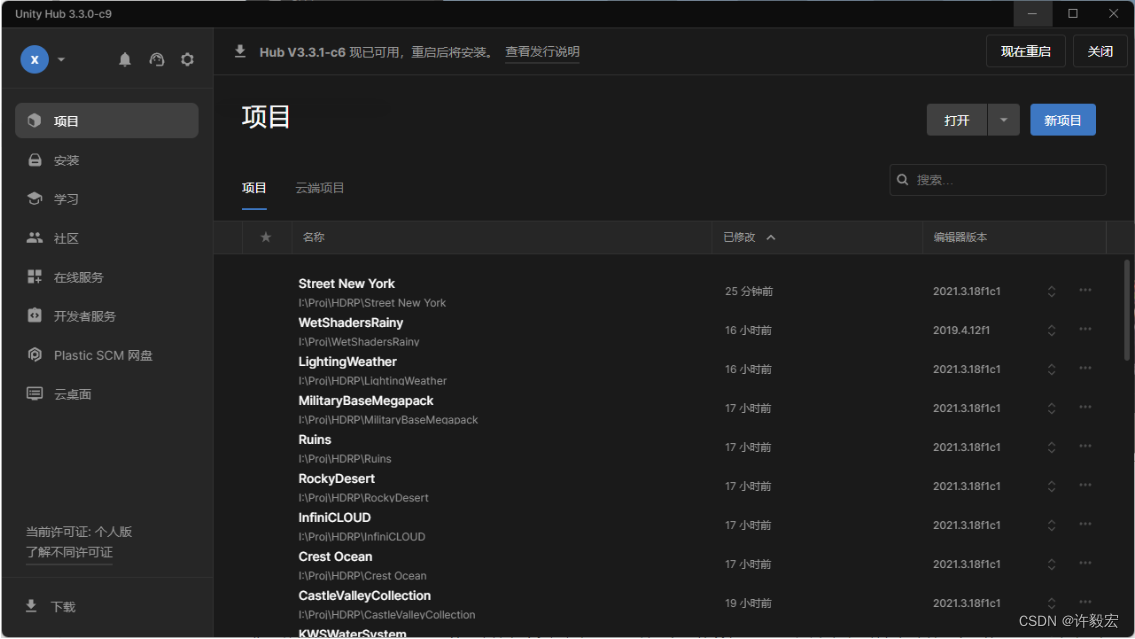Image resolution: width=1135 pixels, height=639 pixels.
Task: Open the LightingWeather project
Action: (347, 362)
